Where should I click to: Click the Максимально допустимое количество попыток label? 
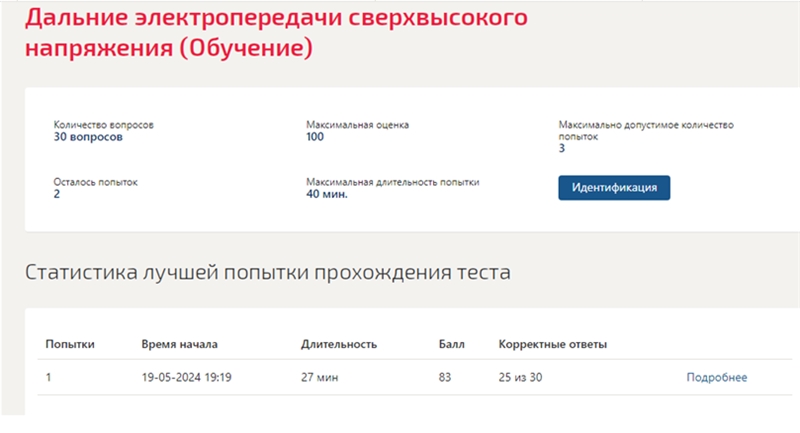645,131
